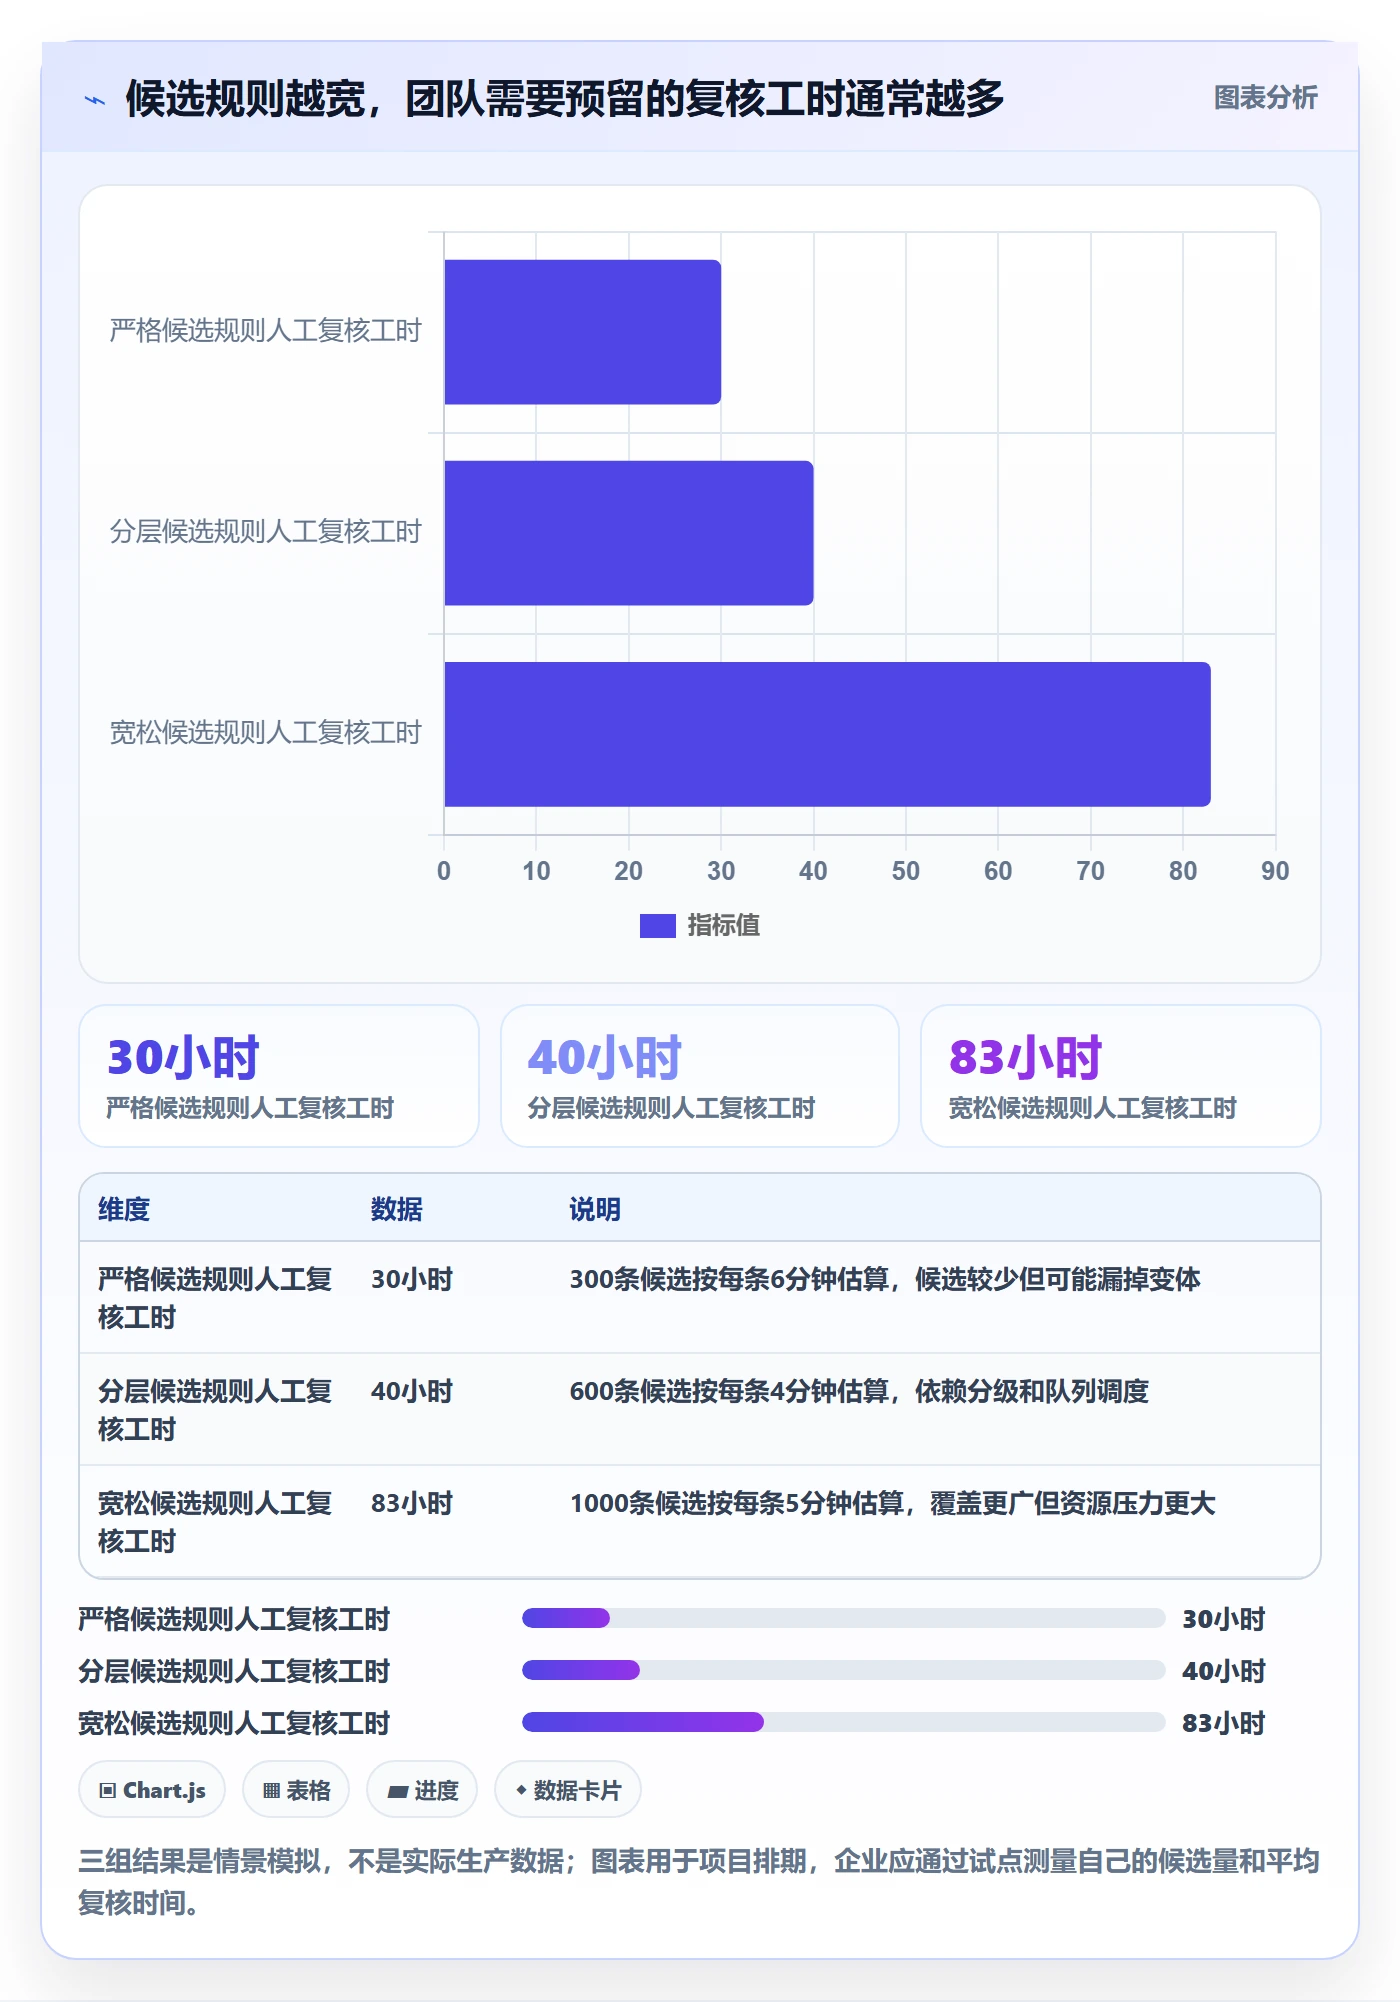Click the lightning icon beside the title

coord(95,99)
